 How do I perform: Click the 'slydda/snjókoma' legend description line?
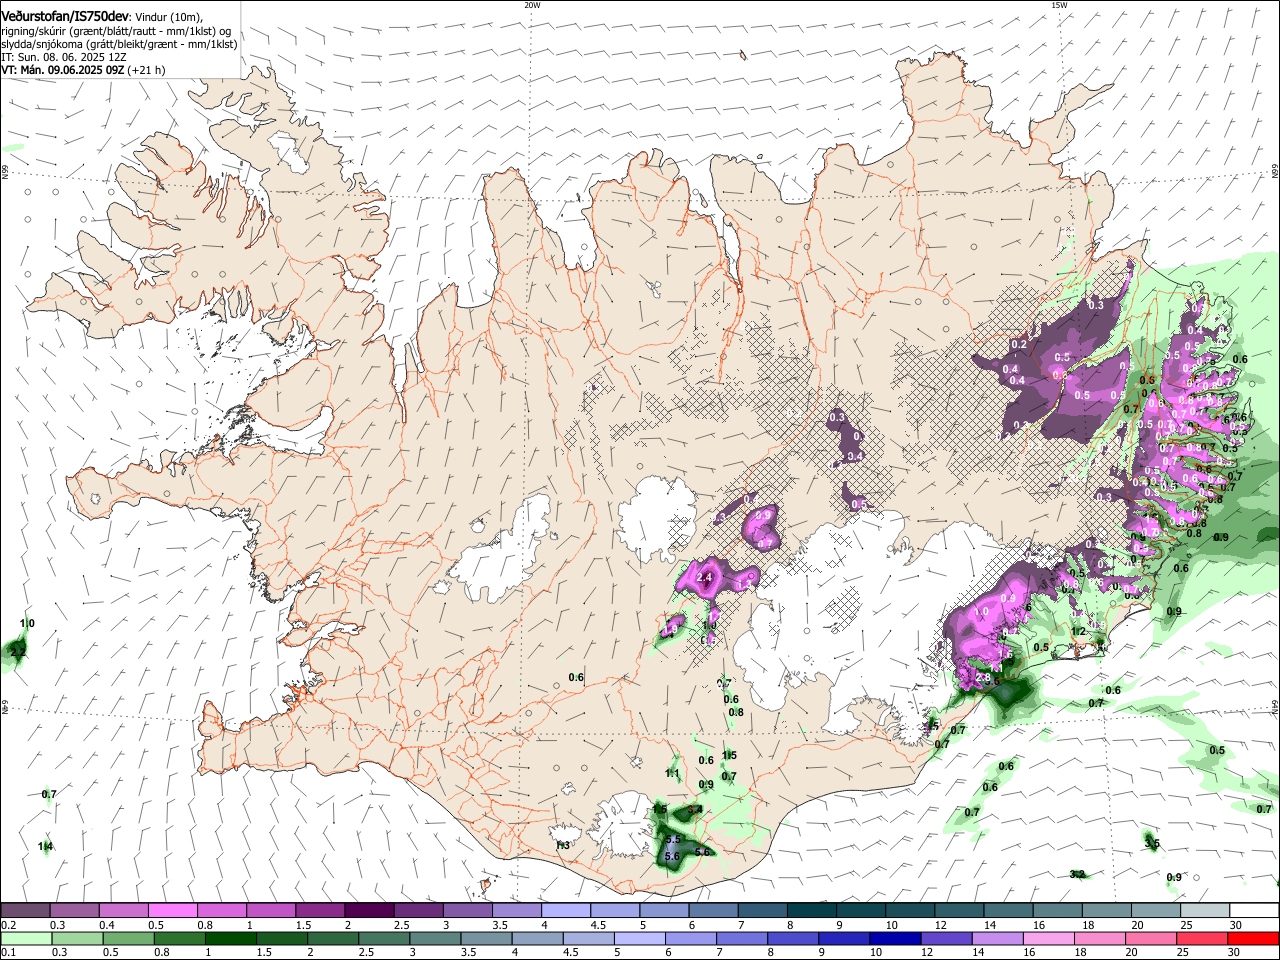click(119, 44)
